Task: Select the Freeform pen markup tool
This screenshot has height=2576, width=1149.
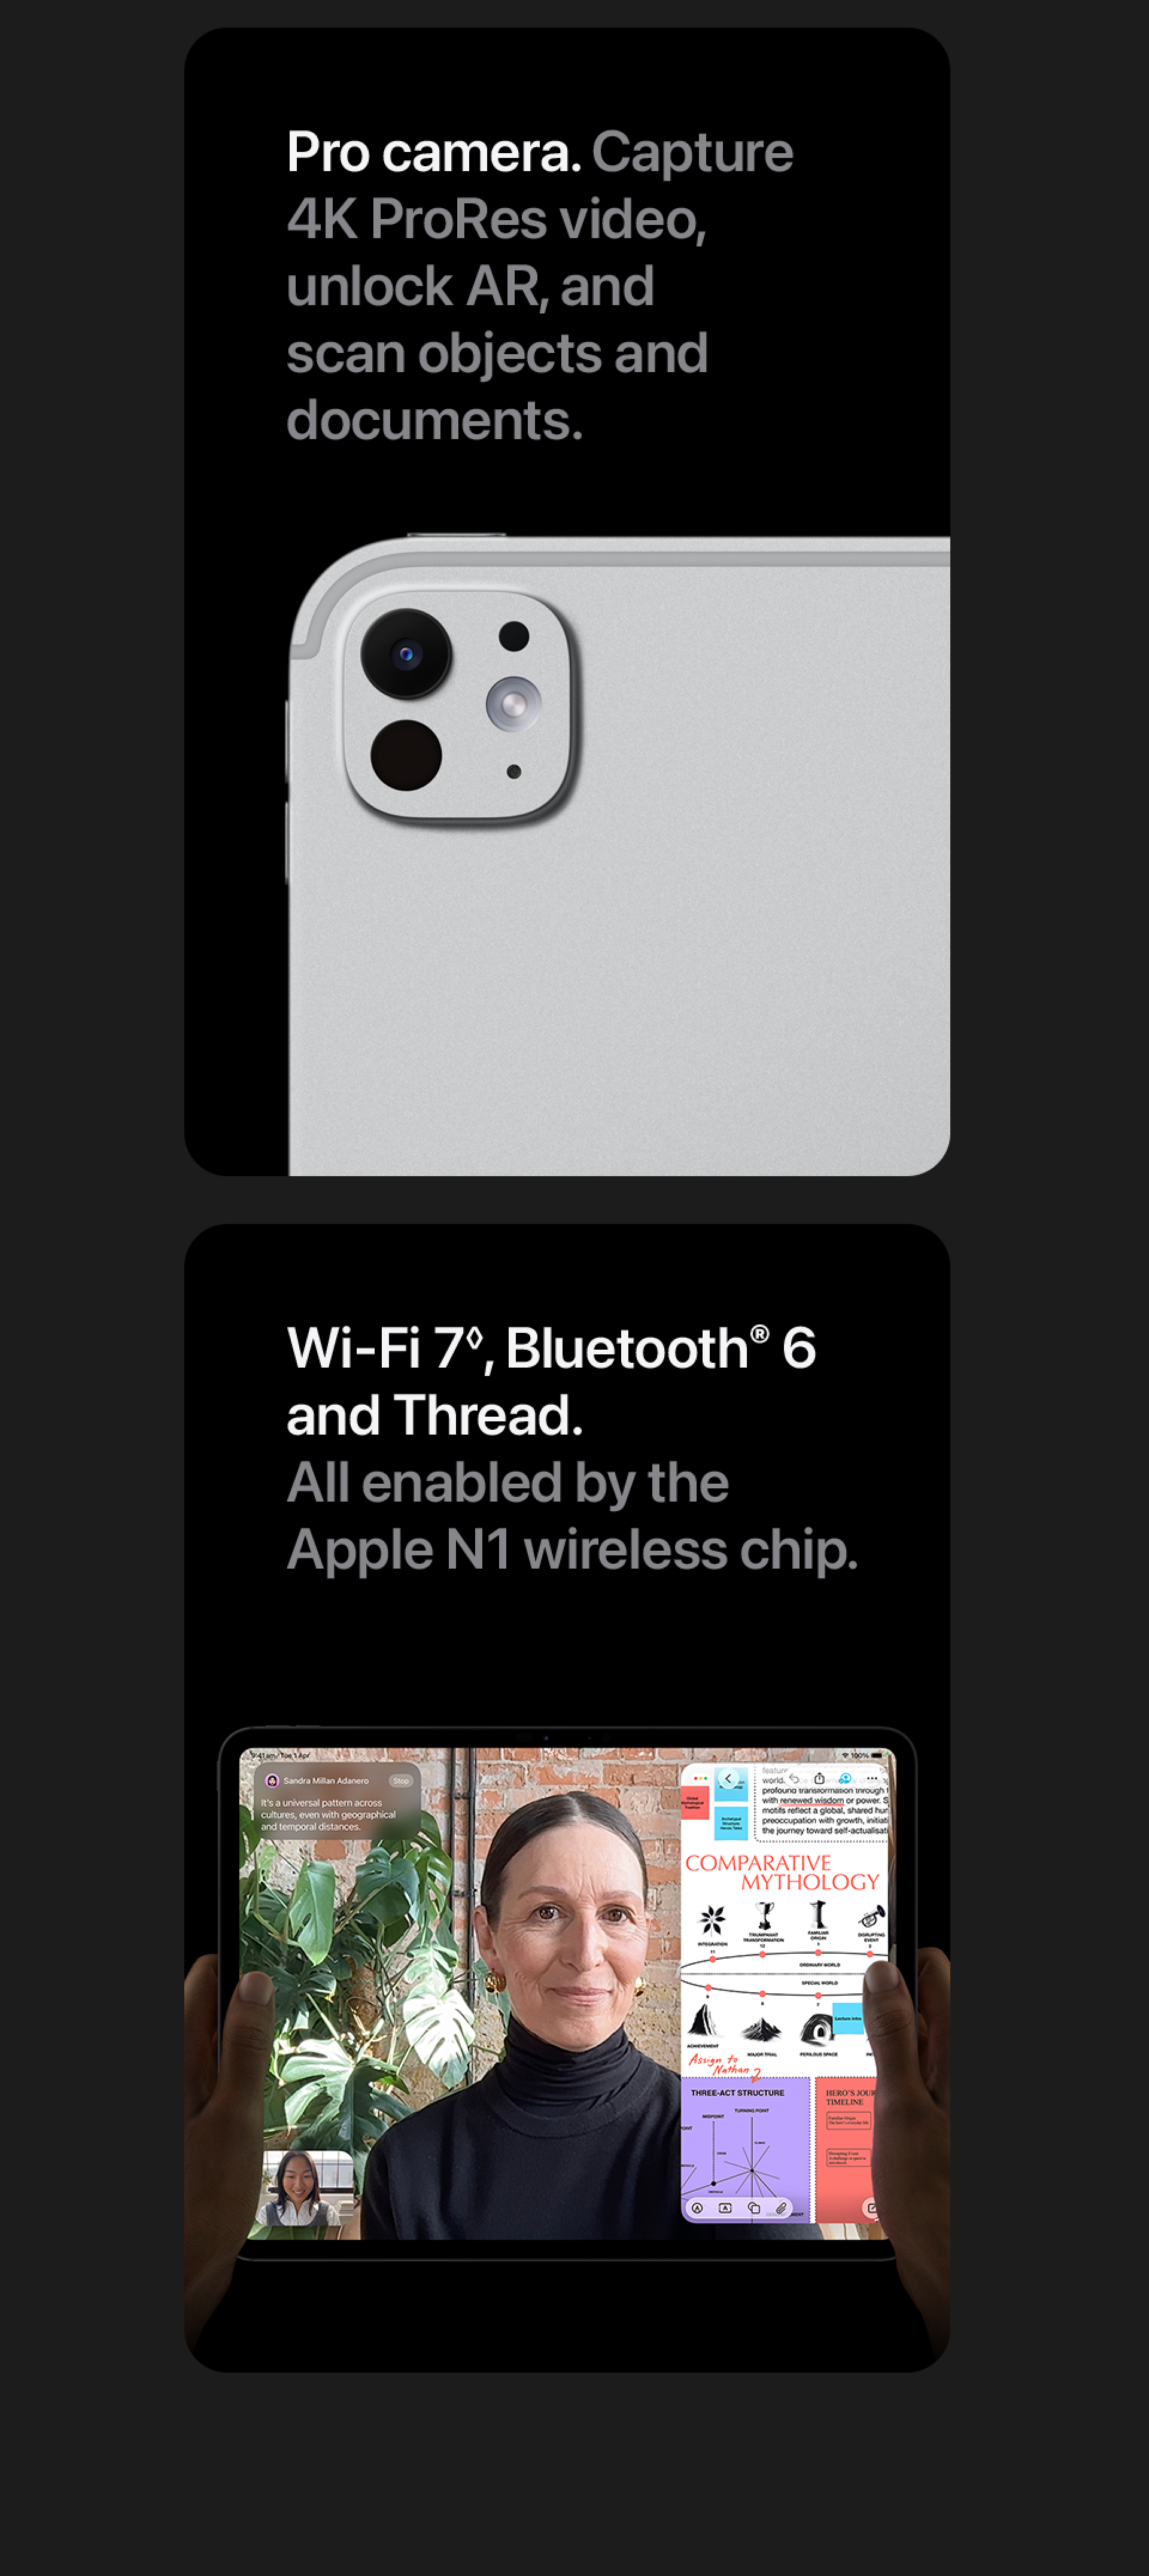Action: click(x=698, y=2208)
